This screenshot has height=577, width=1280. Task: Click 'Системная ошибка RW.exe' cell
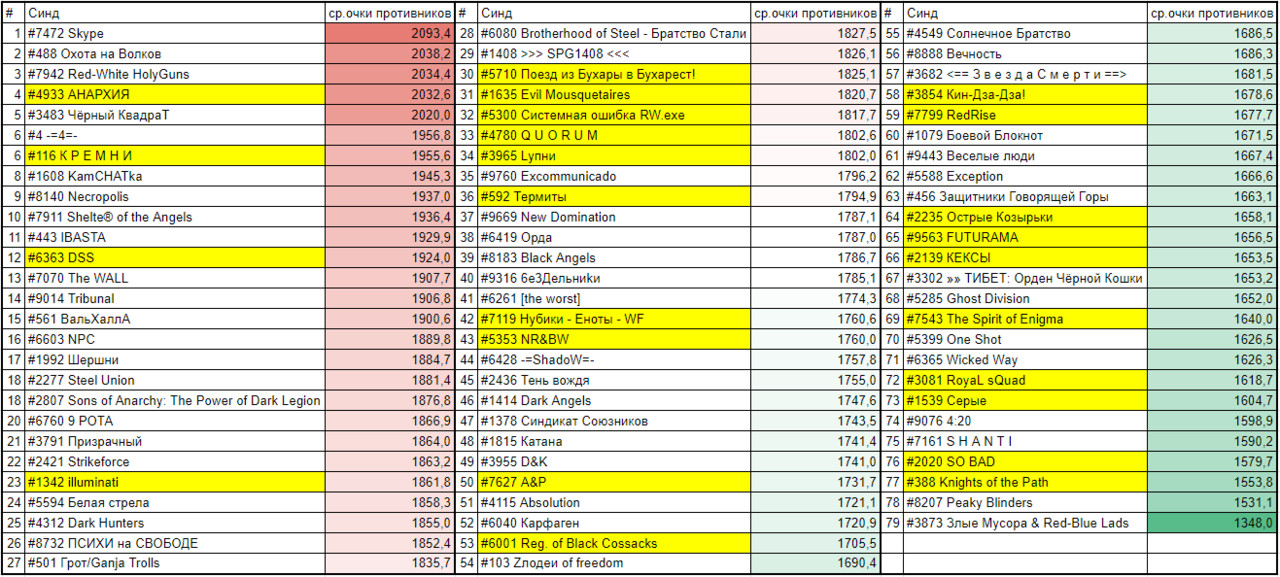point(613,115)
